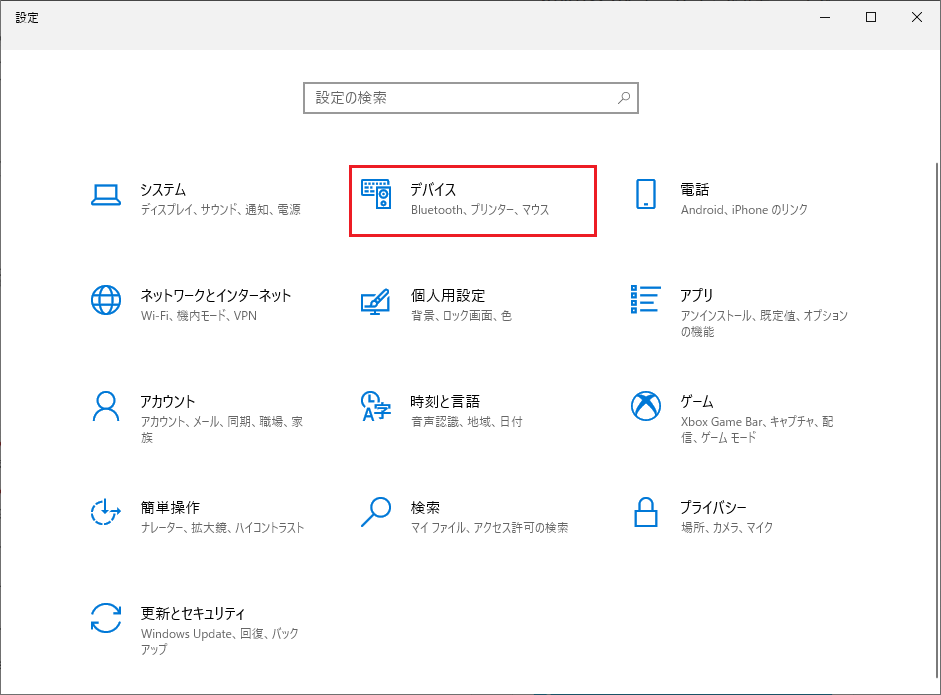Click "Android、iPhone のリンク" description
This screenshot has width=941, height=695.
click(x=744, y=209)
